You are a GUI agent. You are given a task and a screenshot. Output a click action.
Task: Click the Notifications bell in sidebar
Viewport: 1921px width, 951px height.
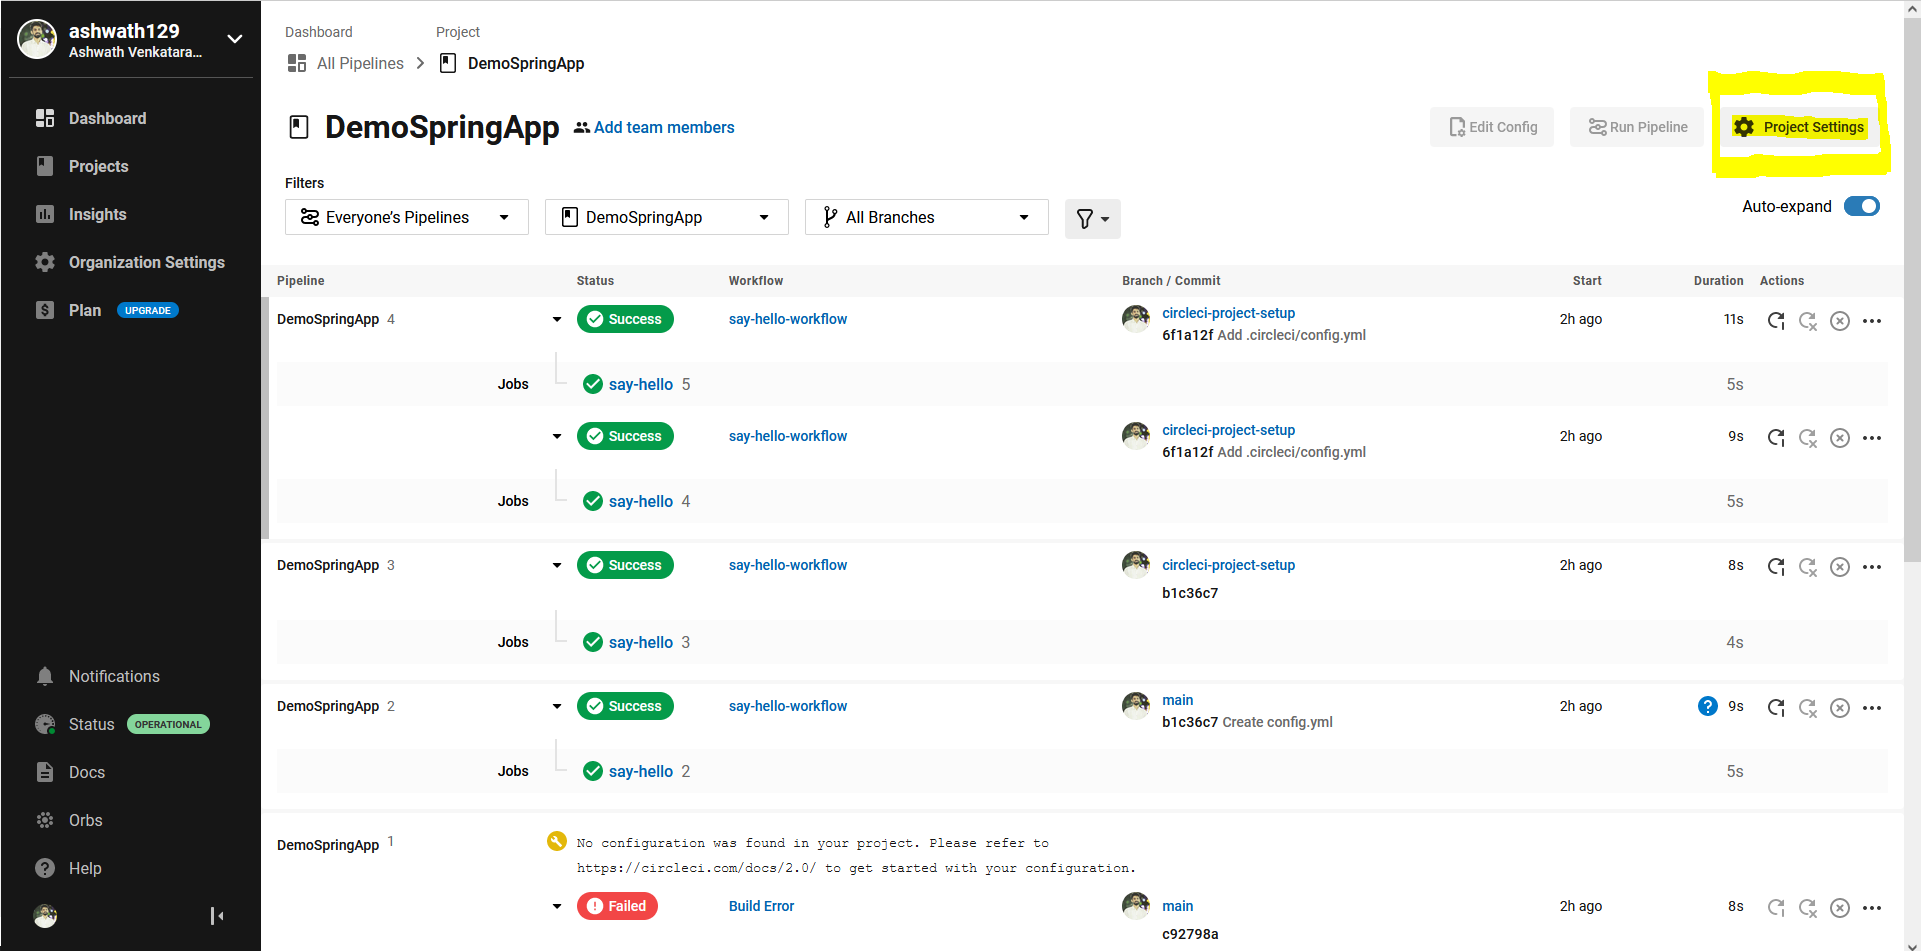click(45, 676)
